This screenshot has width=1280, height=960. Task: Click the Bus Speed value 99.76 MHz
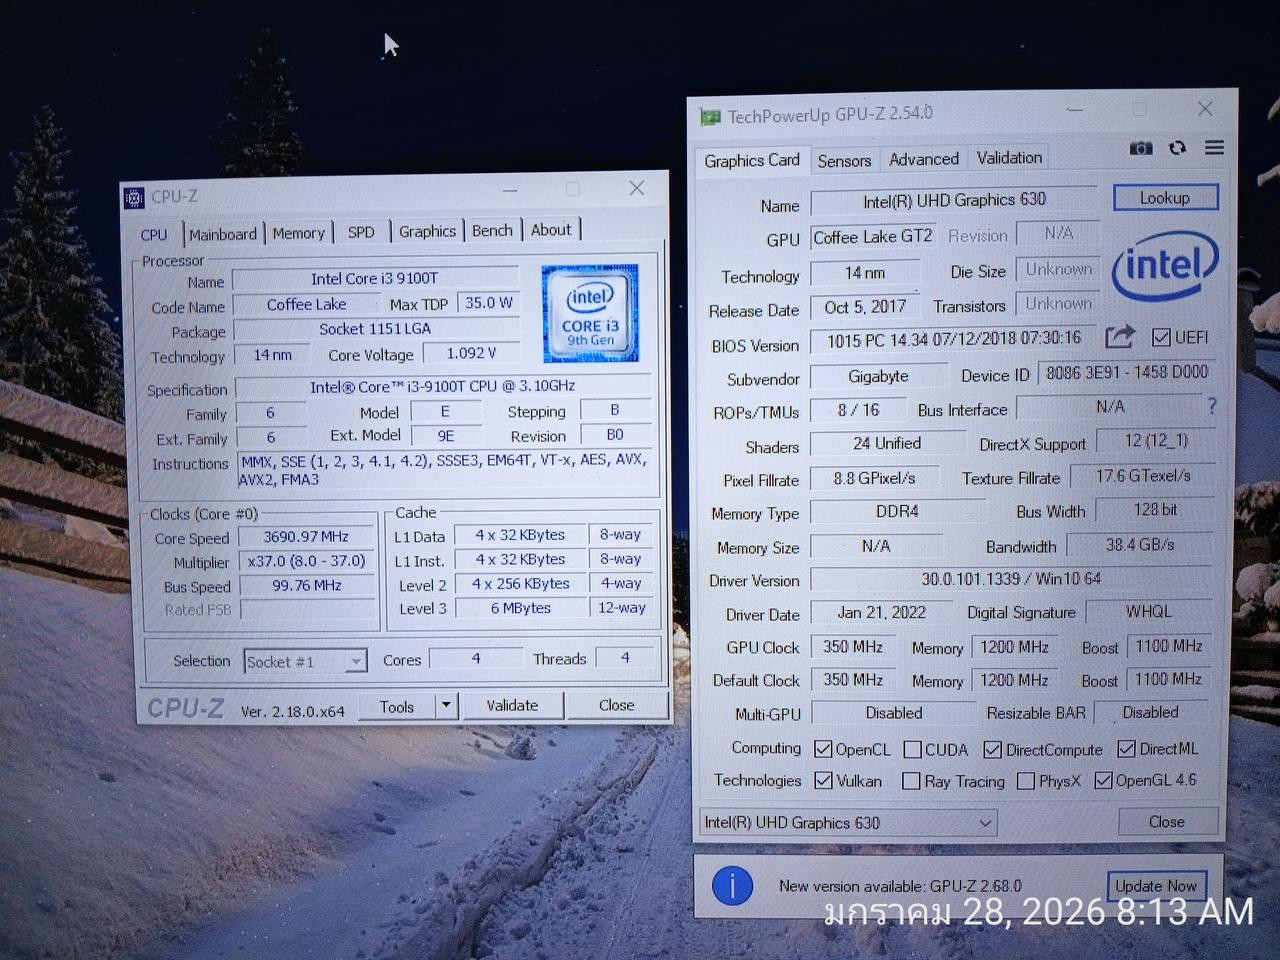[x=306, y=586]
